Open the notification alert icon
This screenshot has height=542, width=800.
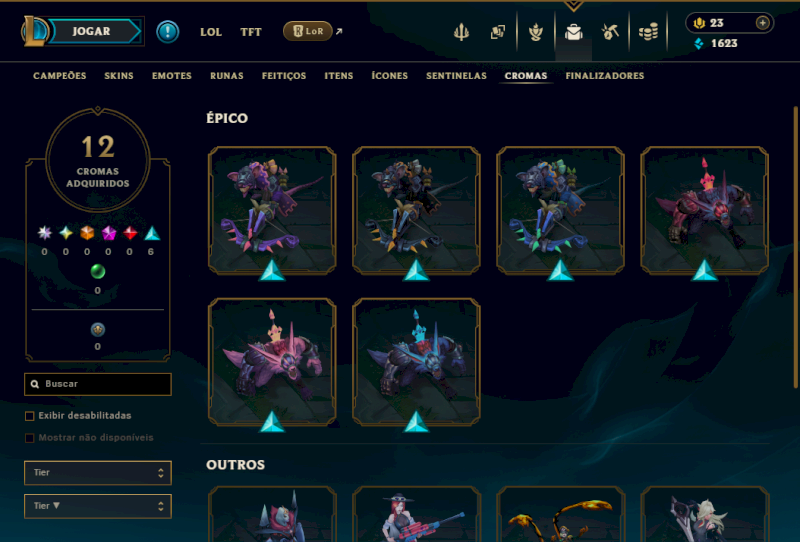167,32
